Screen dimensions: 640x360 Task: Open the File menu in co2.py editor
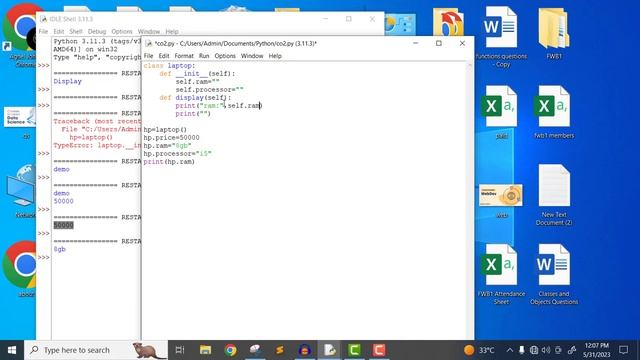(x=149, y=56)
